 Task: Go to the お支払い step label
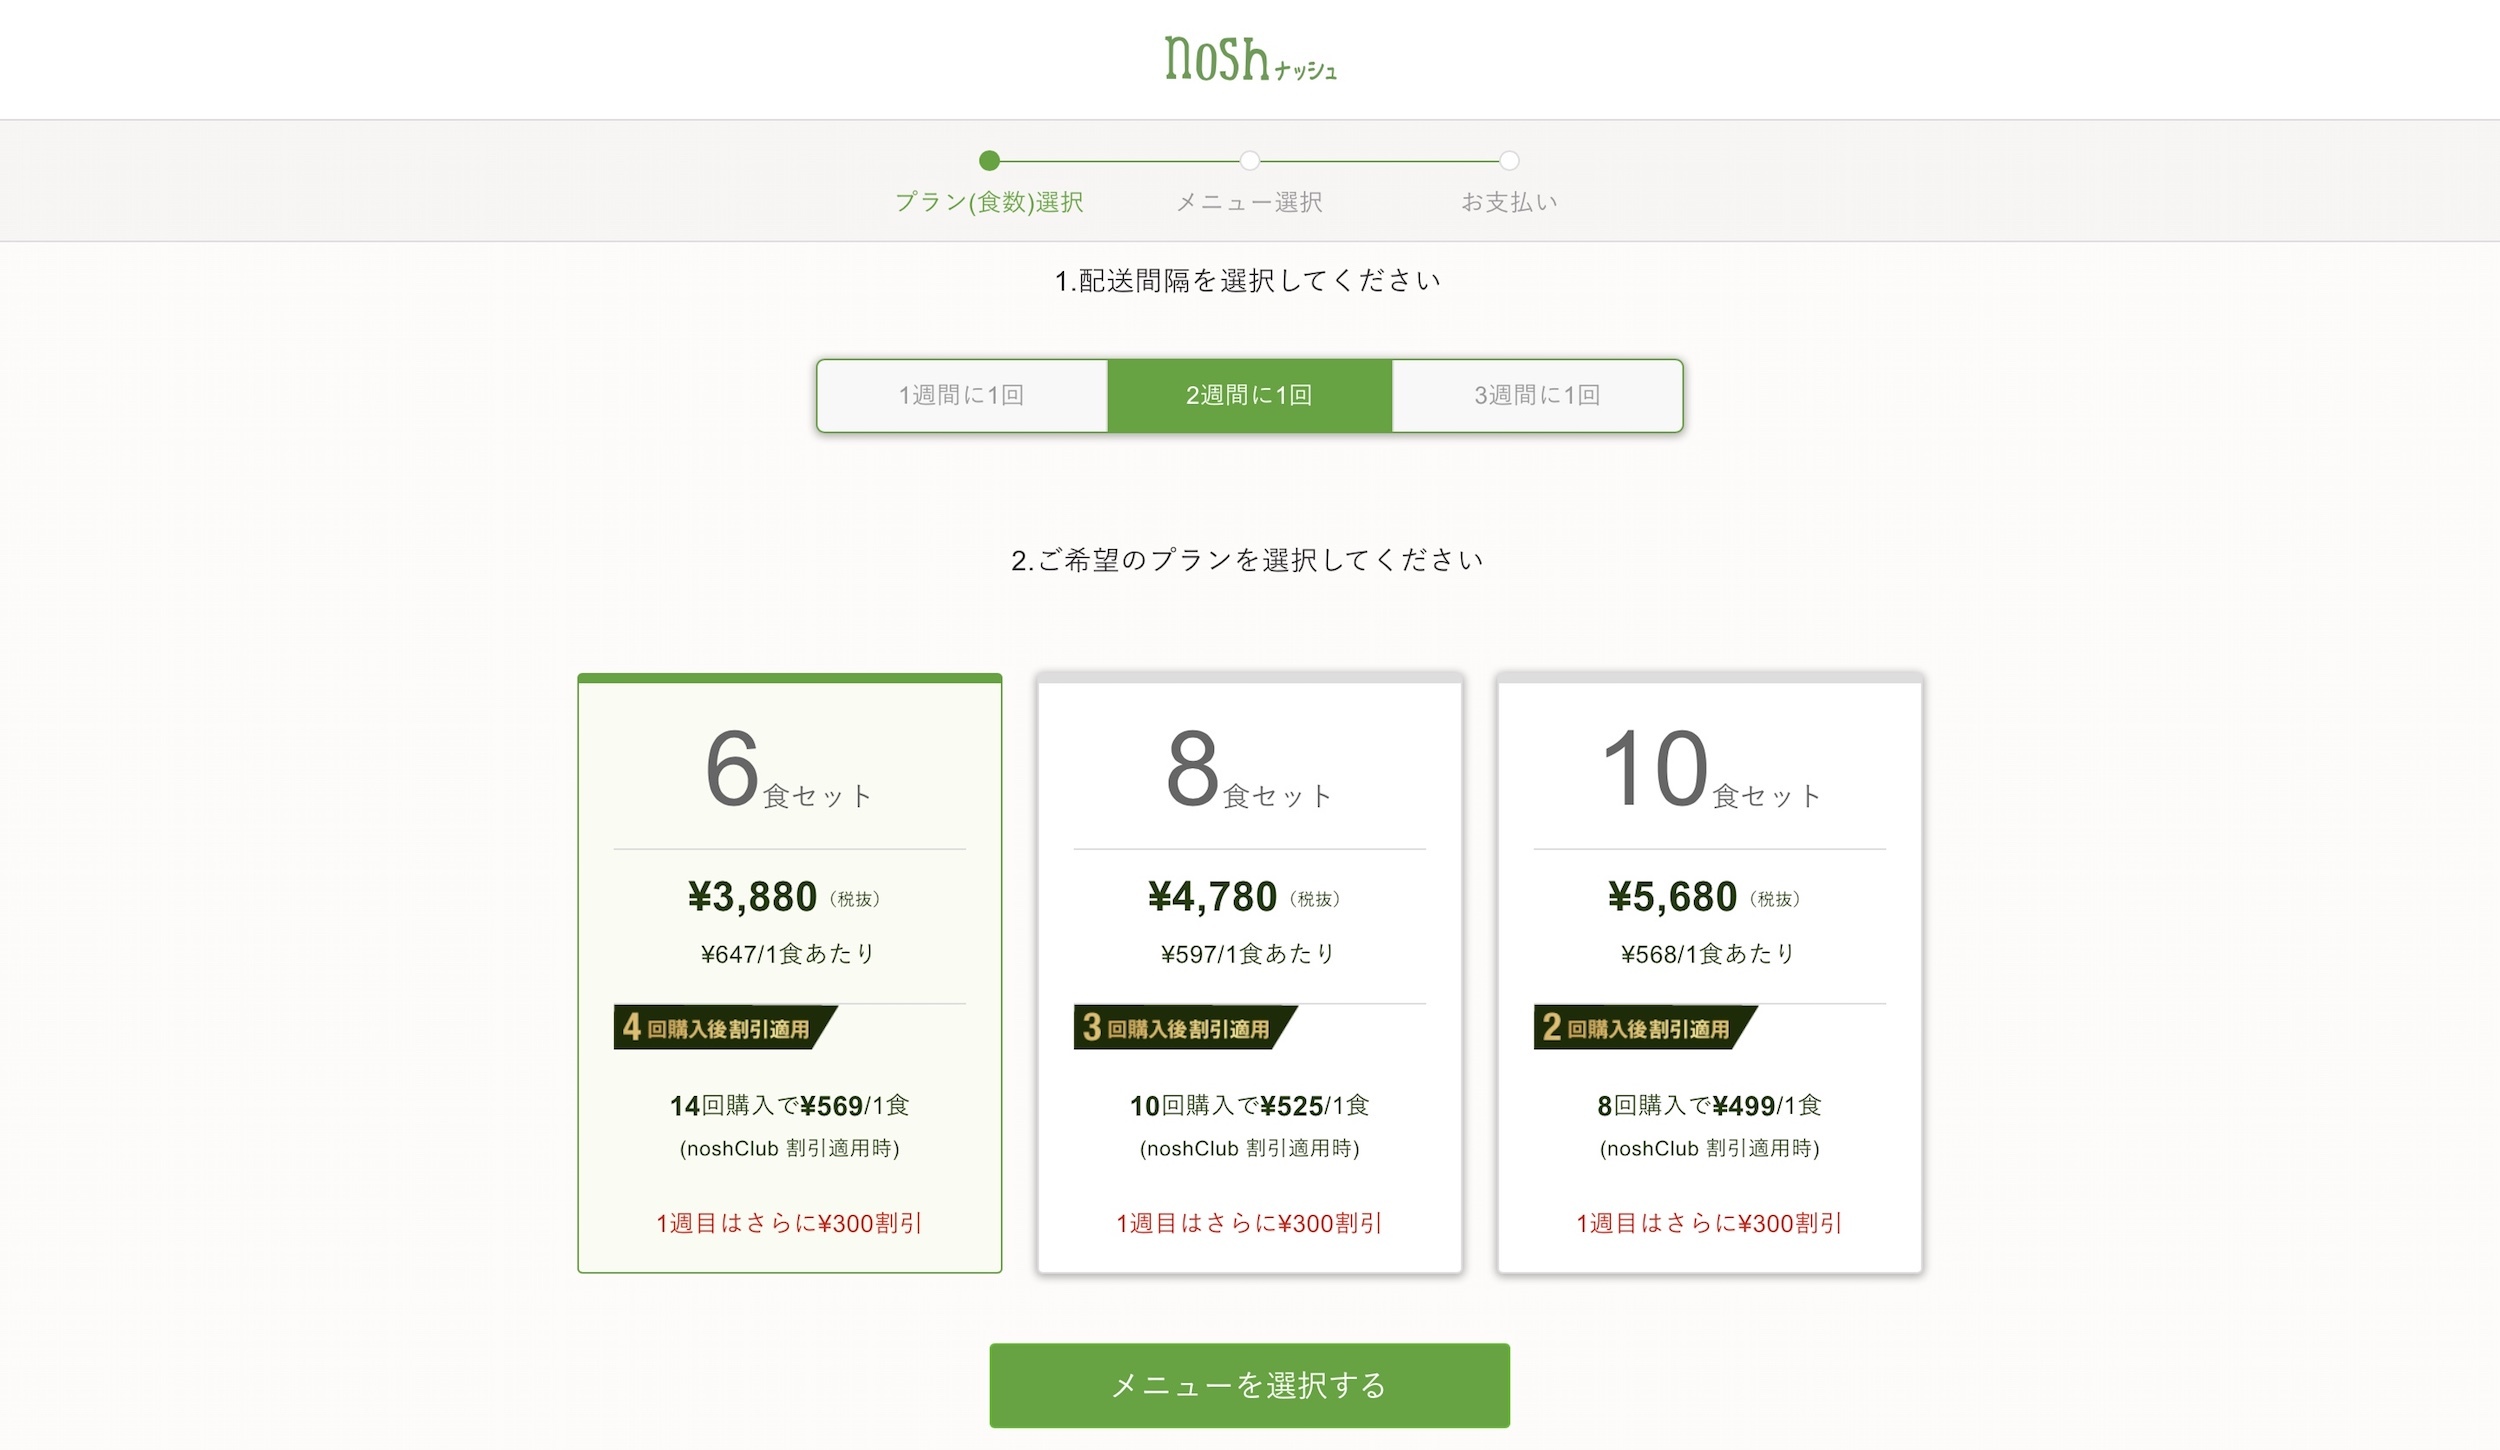point(1510,202)
